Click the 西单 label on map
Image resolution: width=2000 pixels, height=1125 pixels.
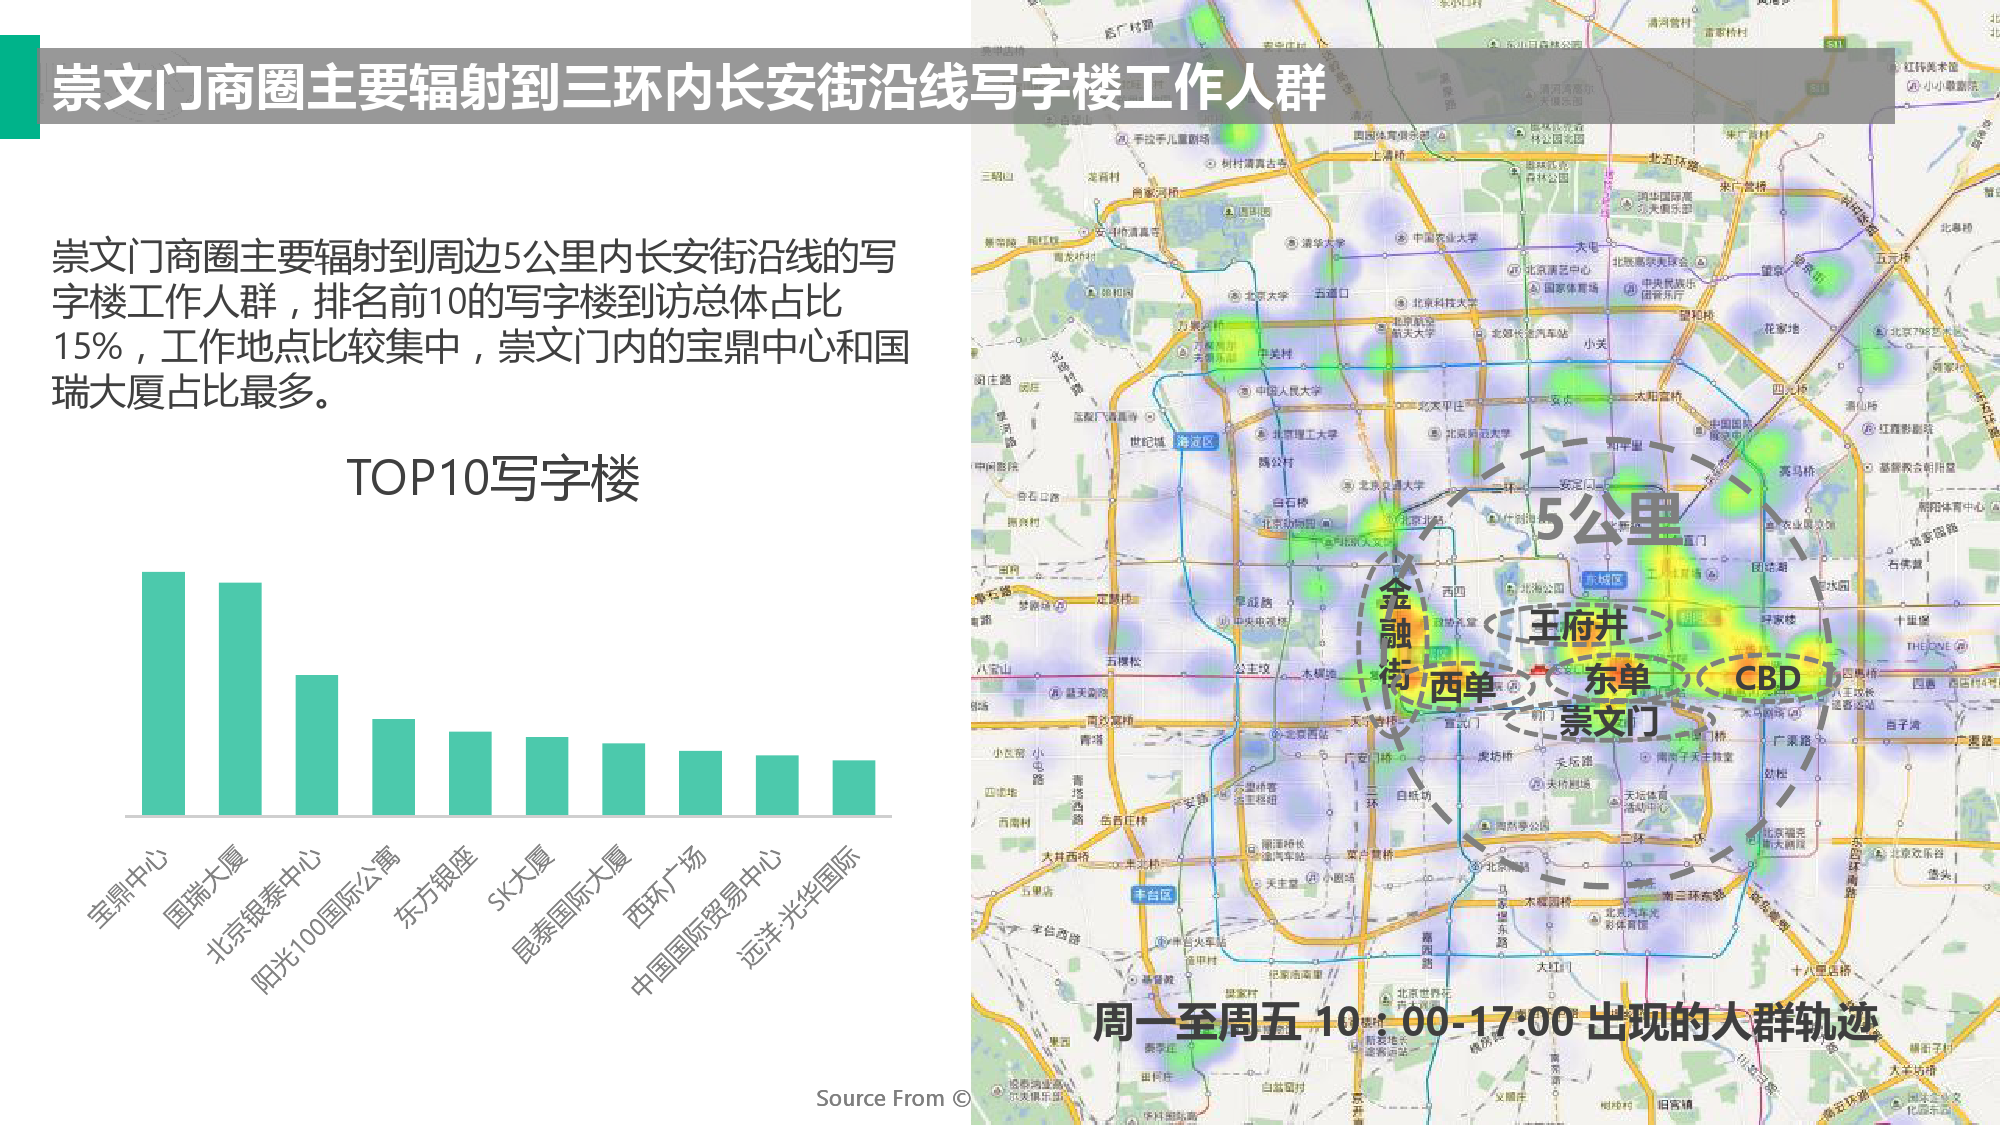point(1461,687)
